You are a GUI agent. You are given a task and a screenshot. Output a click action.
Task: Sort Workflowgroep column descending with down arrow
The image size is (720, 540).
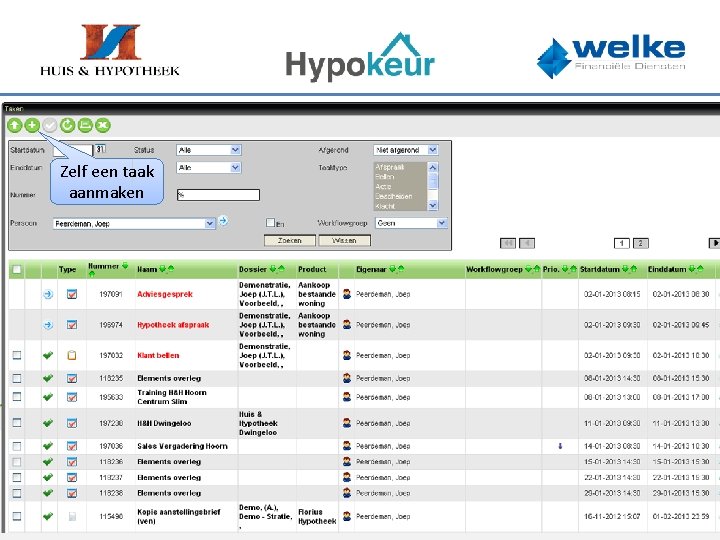[x=528, y=269]
